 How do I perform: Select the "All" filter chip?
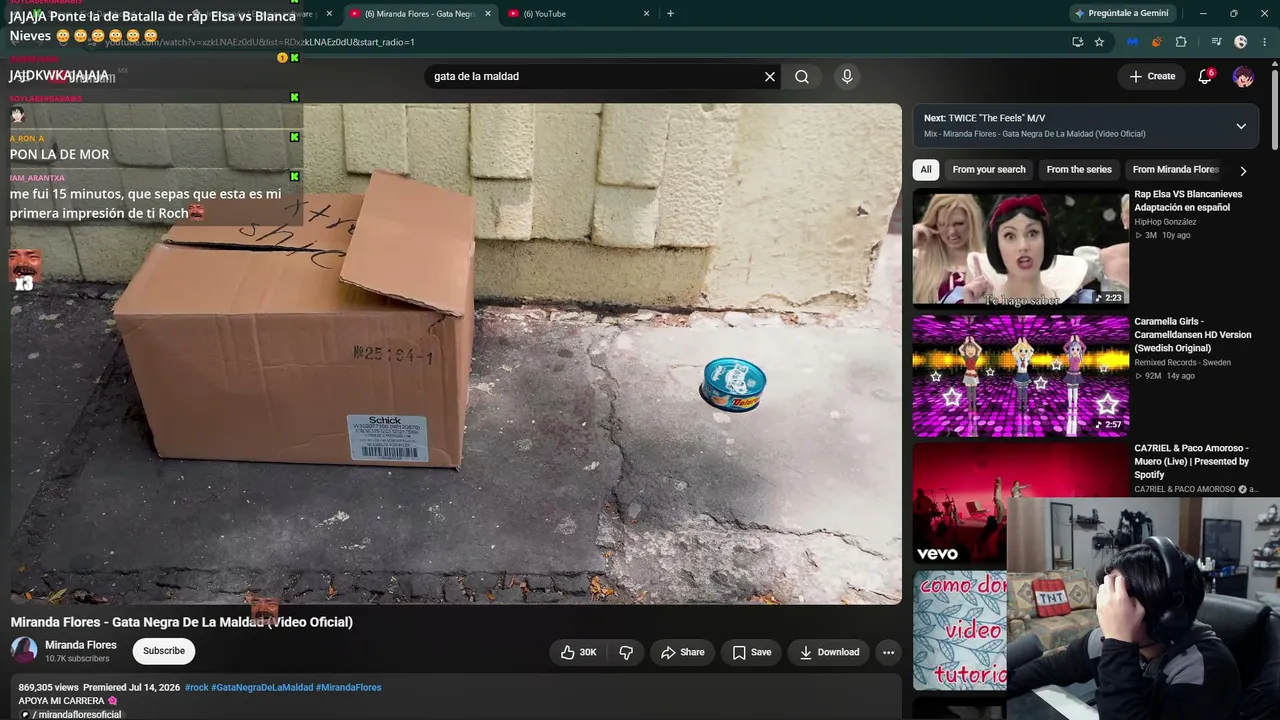point(926,170)
